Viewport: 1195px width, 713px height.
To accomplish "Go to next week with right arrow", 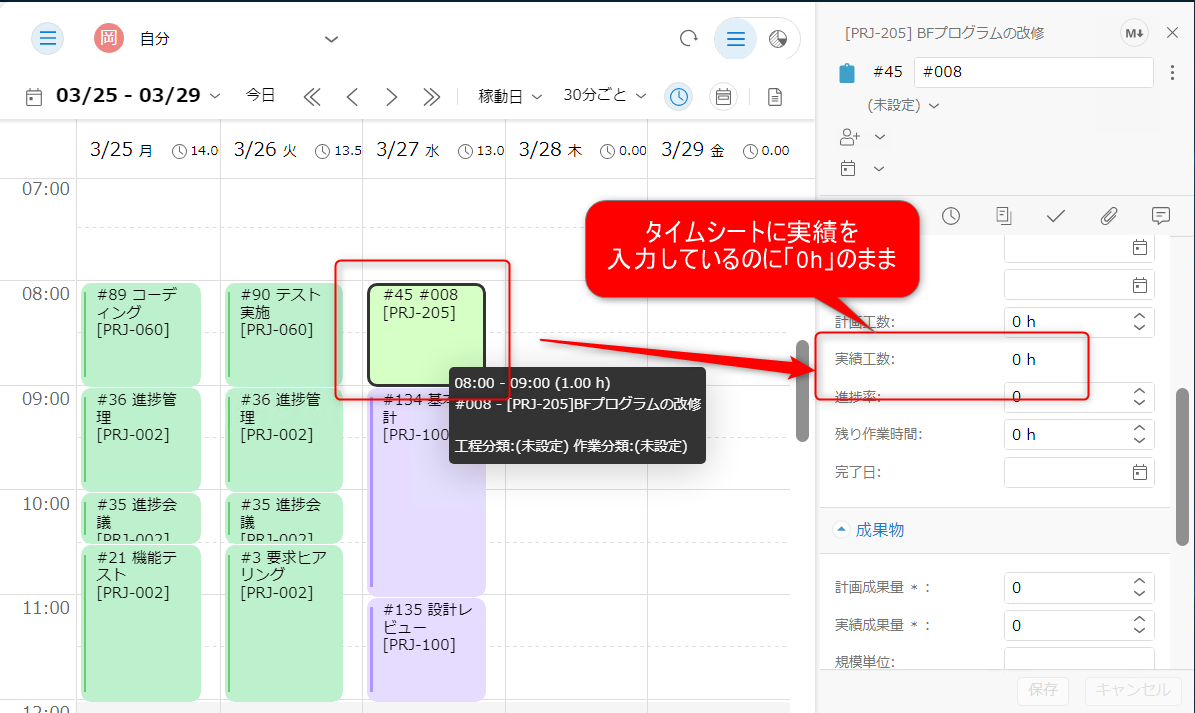I will 392,96.
